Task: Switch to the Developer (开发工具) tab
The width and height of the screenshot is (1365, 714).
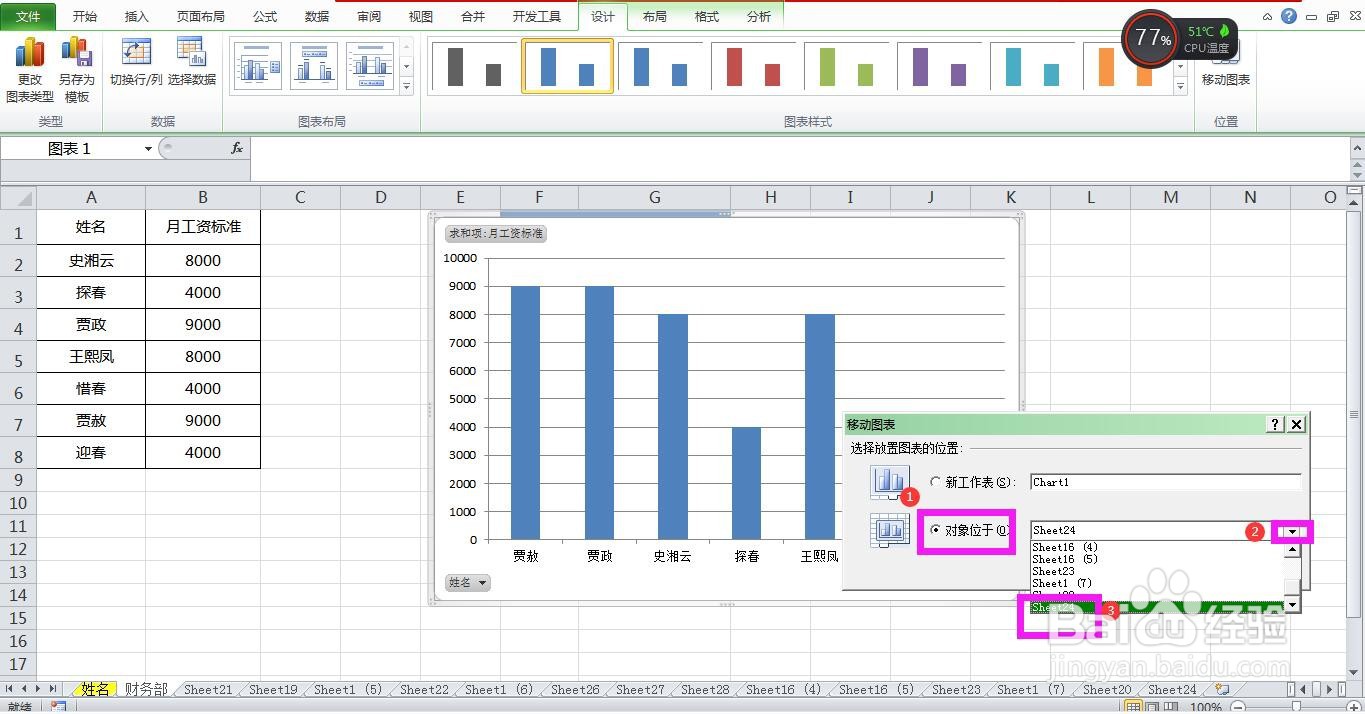Action: coord(537,16)
